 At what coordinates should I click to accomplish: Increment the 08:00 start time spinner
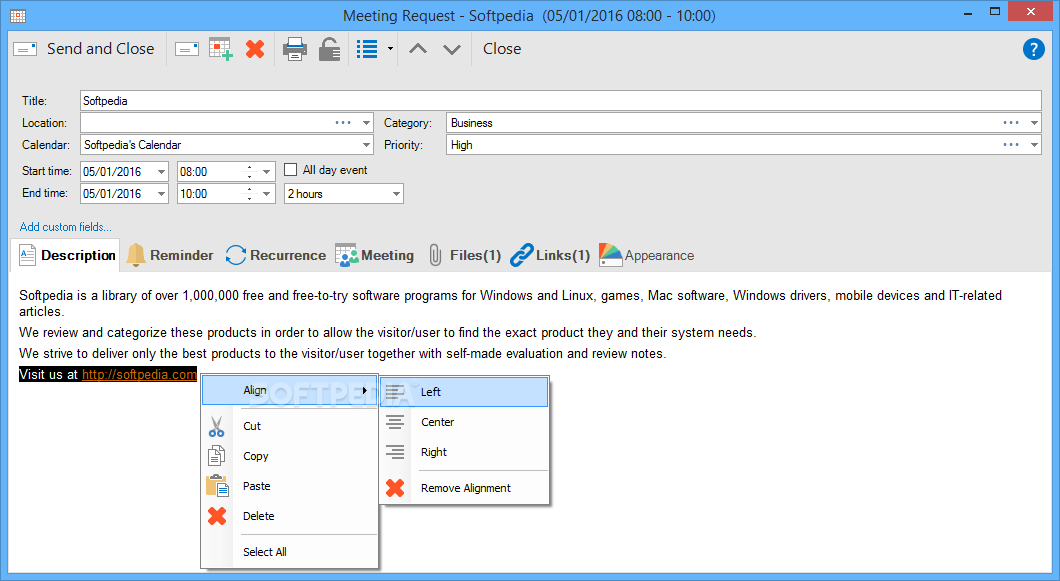pos(249,168)
